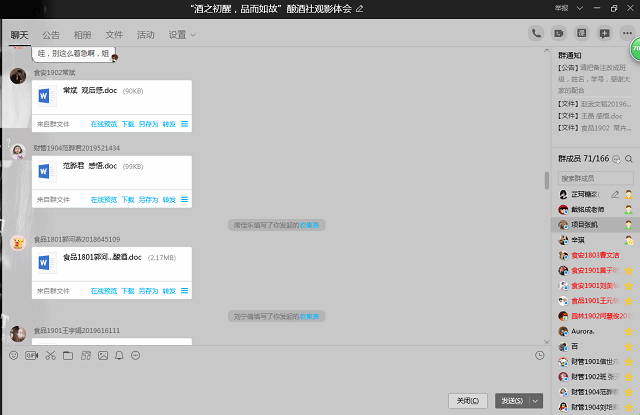The width and height of the screenshot is (640, 415).
Task: Open message history clock icon
Action: [540, 355]
